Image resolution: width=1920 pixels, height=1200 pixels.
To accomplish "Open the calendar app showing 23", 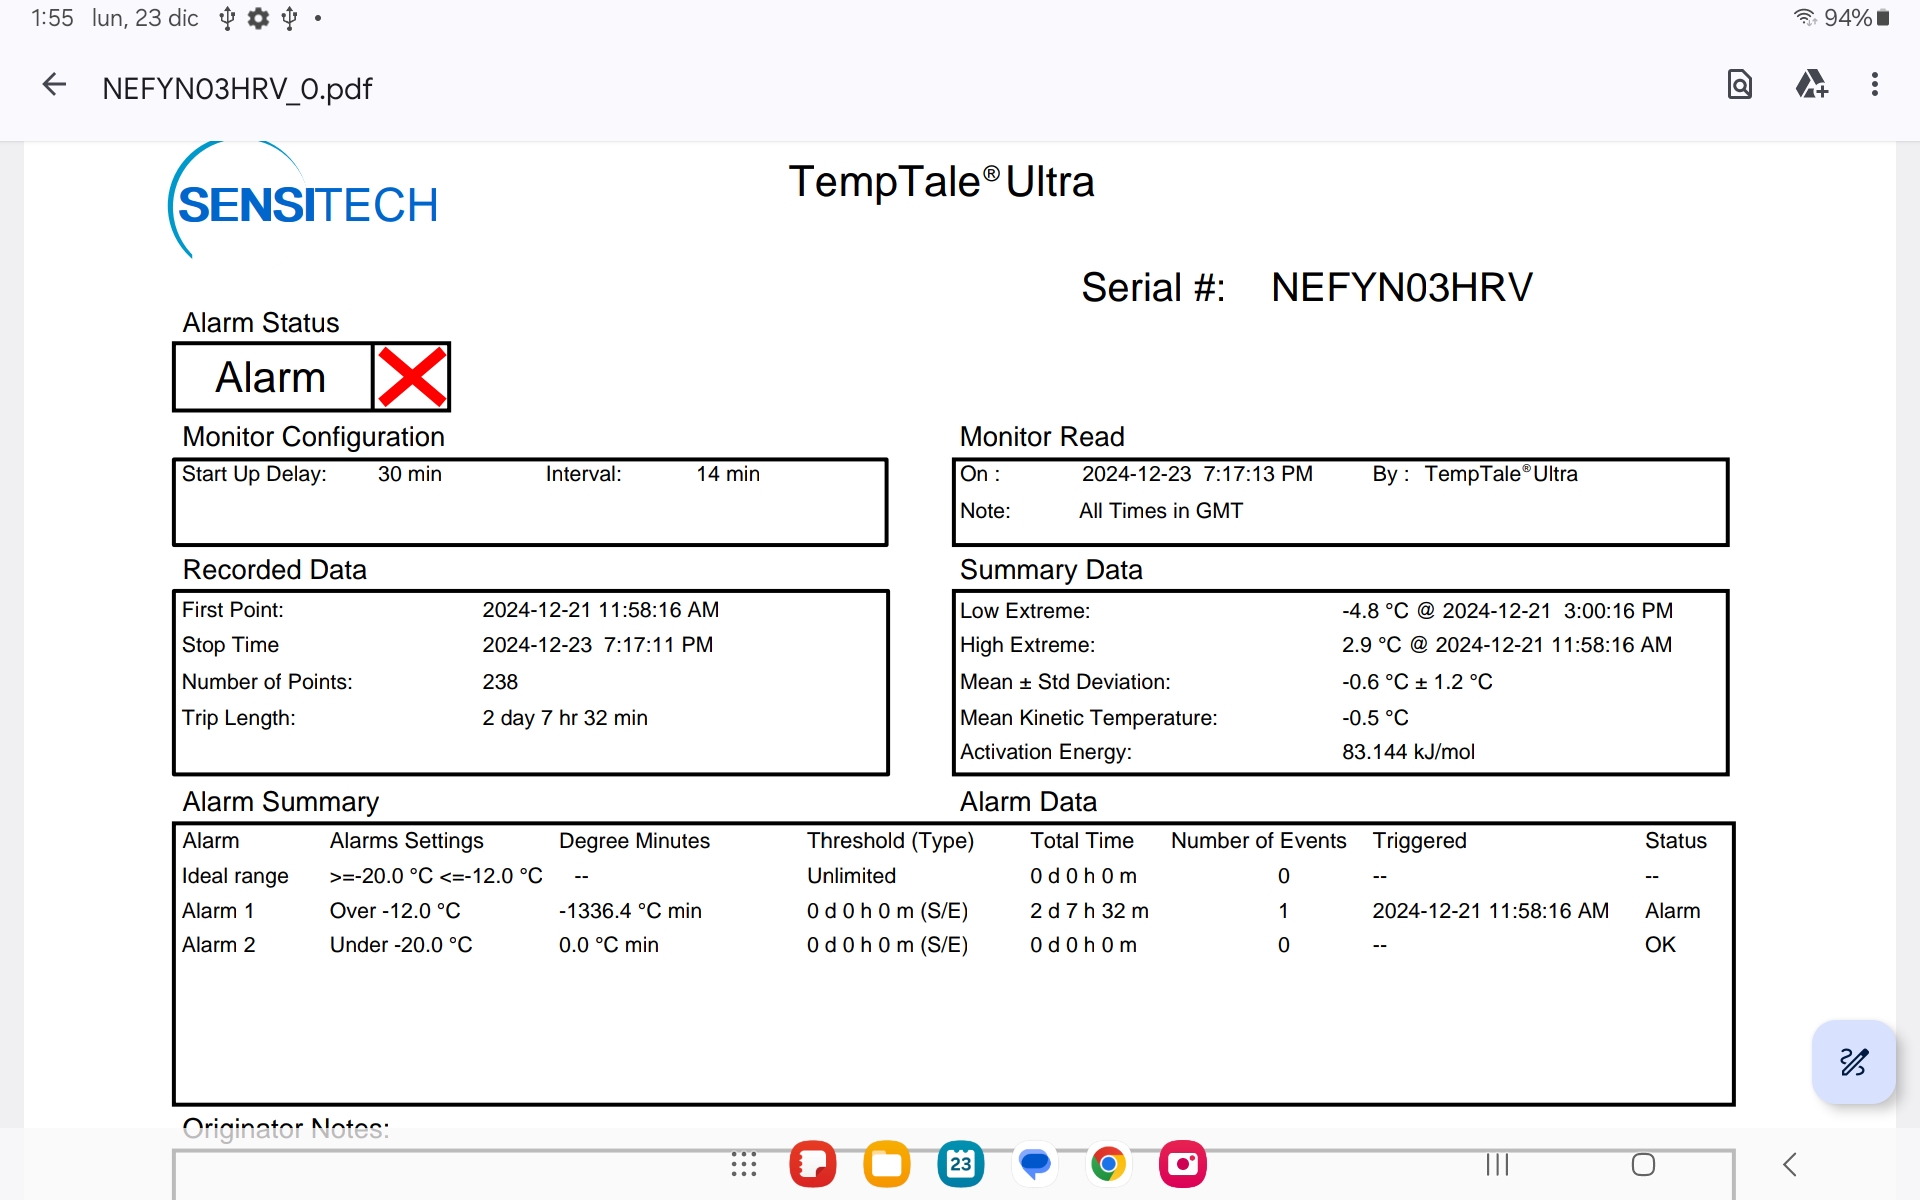I will 961,1164.
